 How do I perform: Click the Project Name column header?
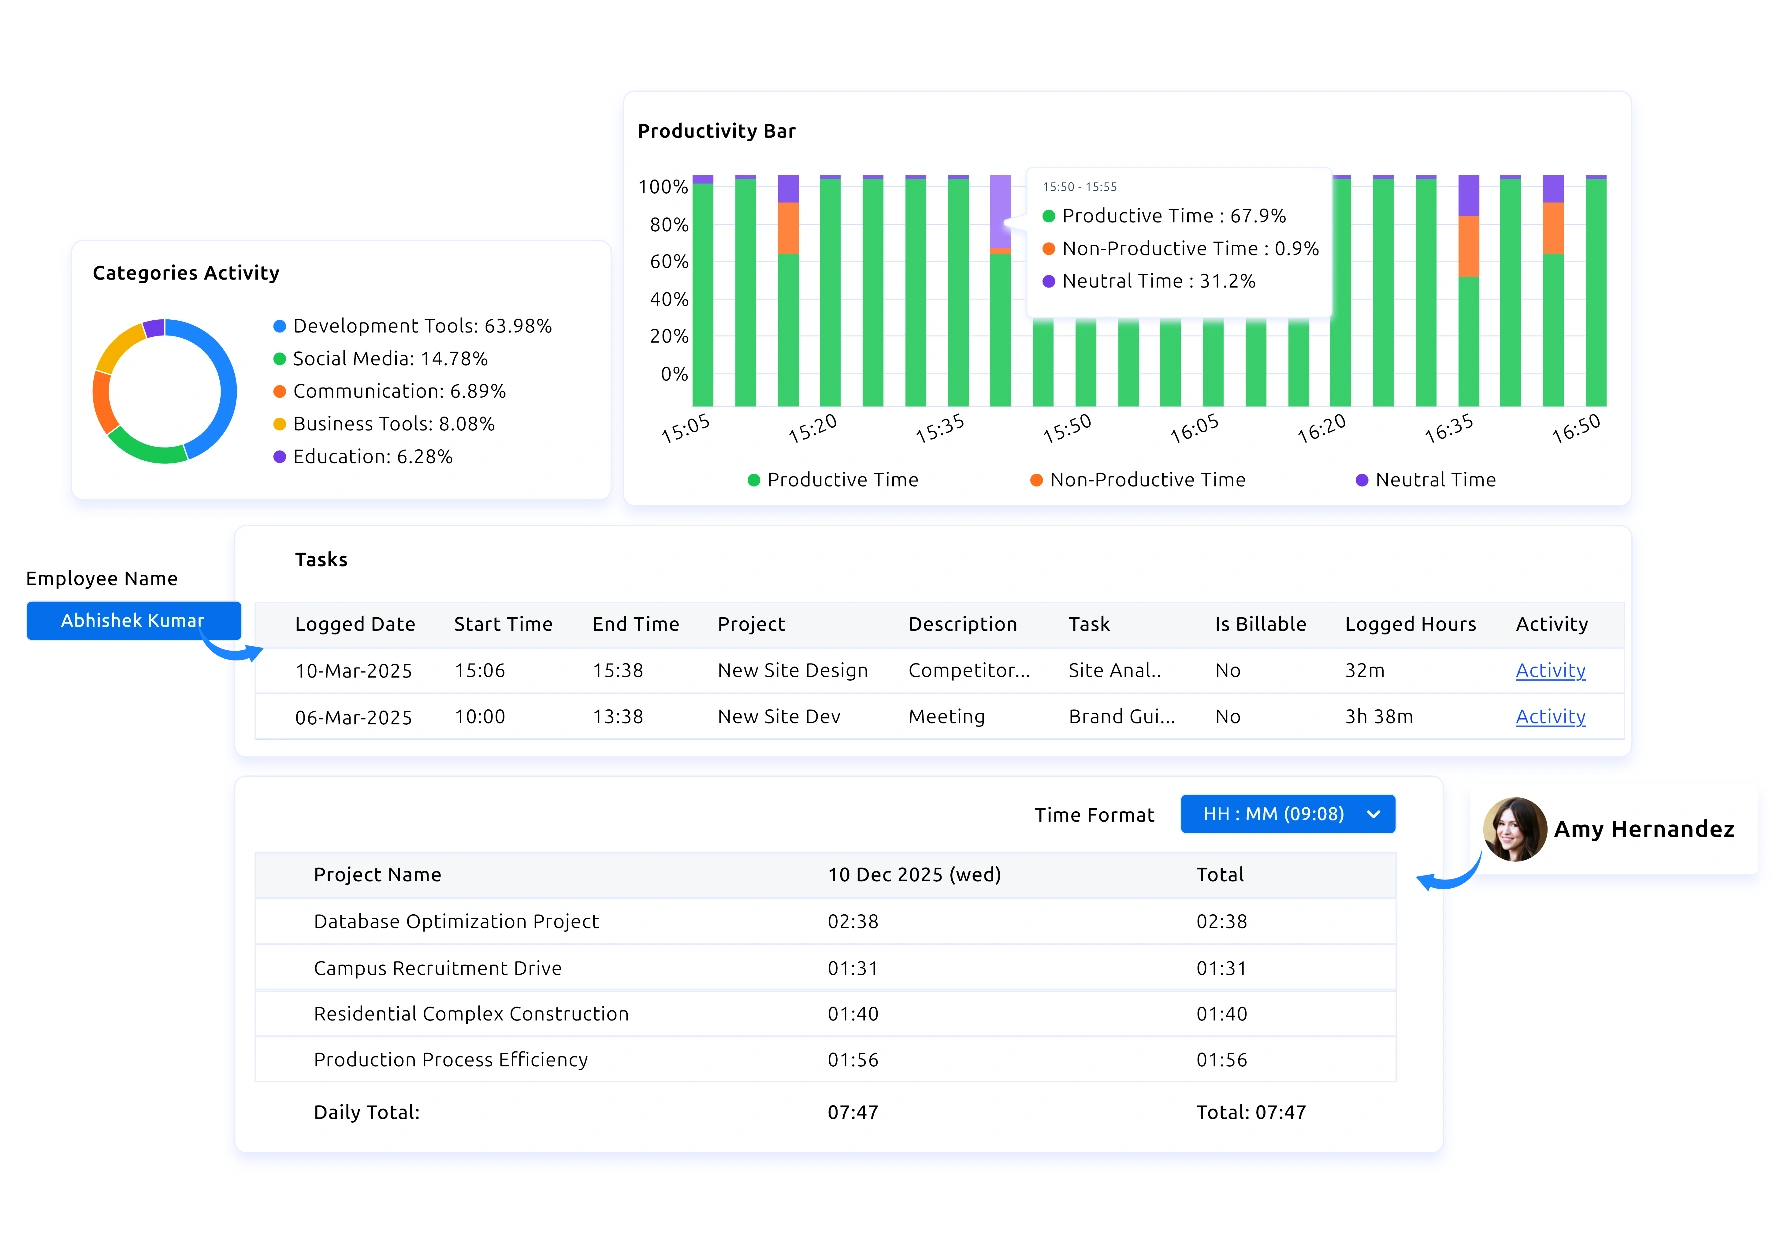tap(377, 874)
